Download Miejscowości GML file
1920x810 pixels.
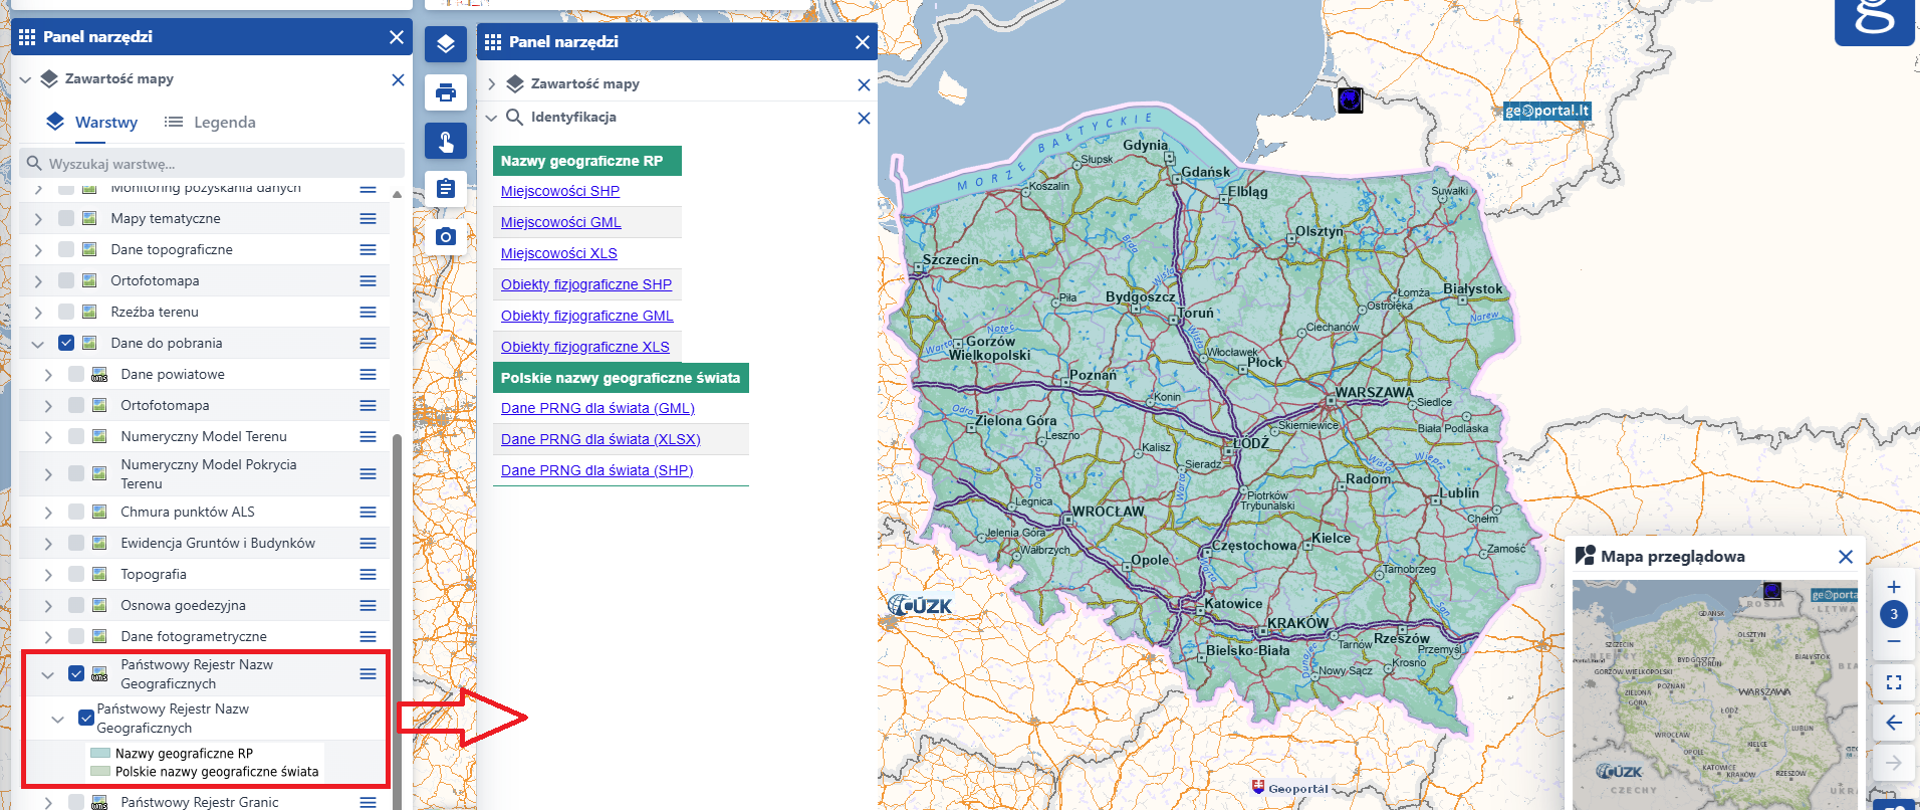coord(561,222)
